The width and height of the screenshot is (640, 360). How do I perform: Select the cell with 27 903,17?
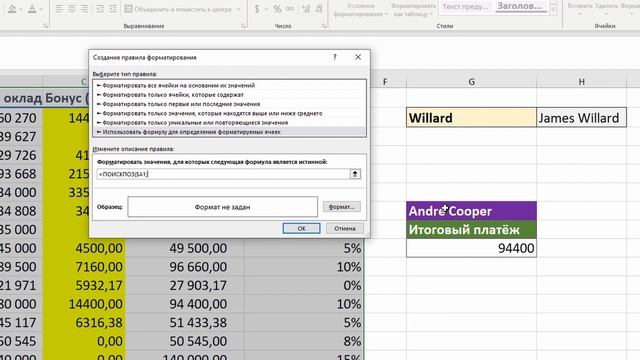[x=185, y=285]
